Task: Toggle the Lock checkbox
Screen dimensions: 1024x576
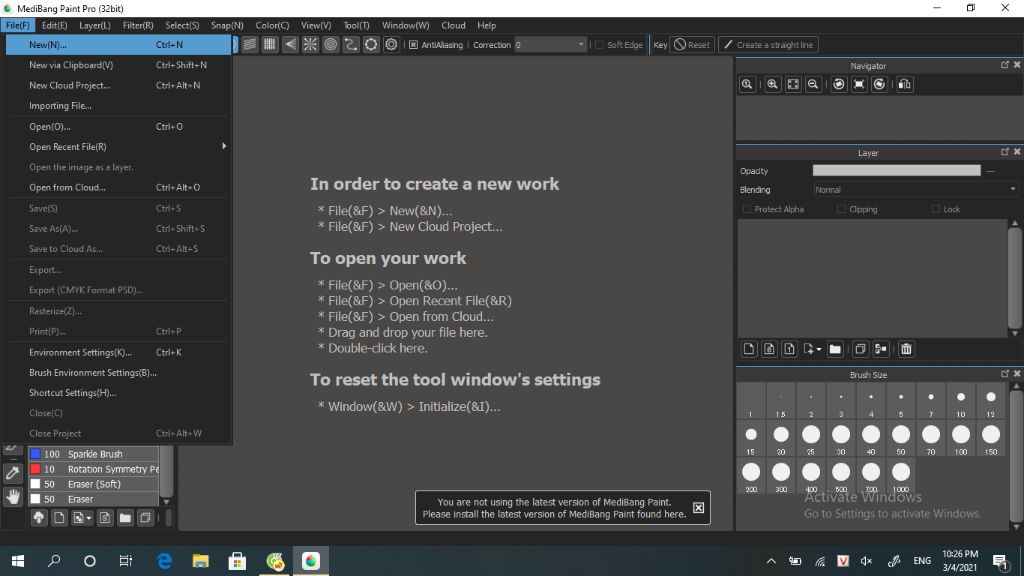Action: [x=936, y=209]
